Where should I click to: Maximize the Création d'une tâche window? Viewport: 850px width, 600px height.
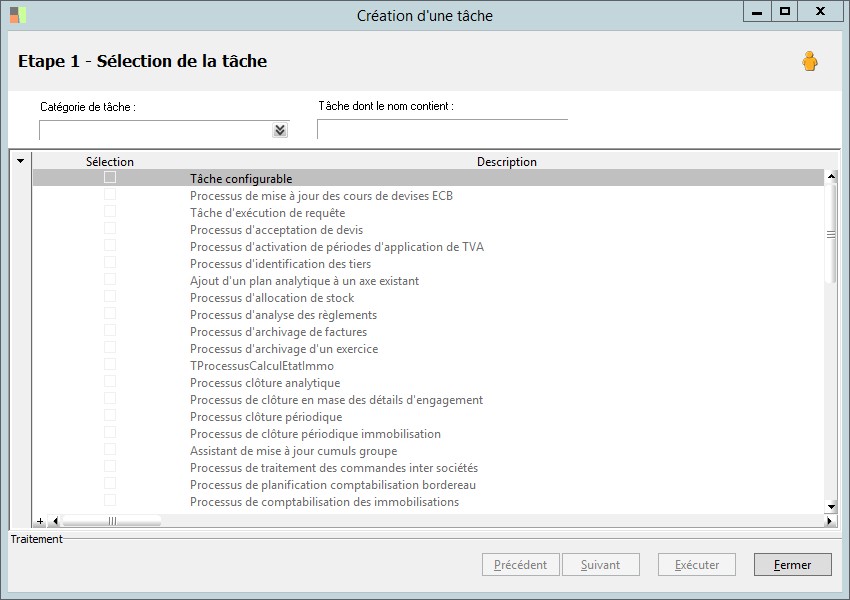tap(785, 12)
